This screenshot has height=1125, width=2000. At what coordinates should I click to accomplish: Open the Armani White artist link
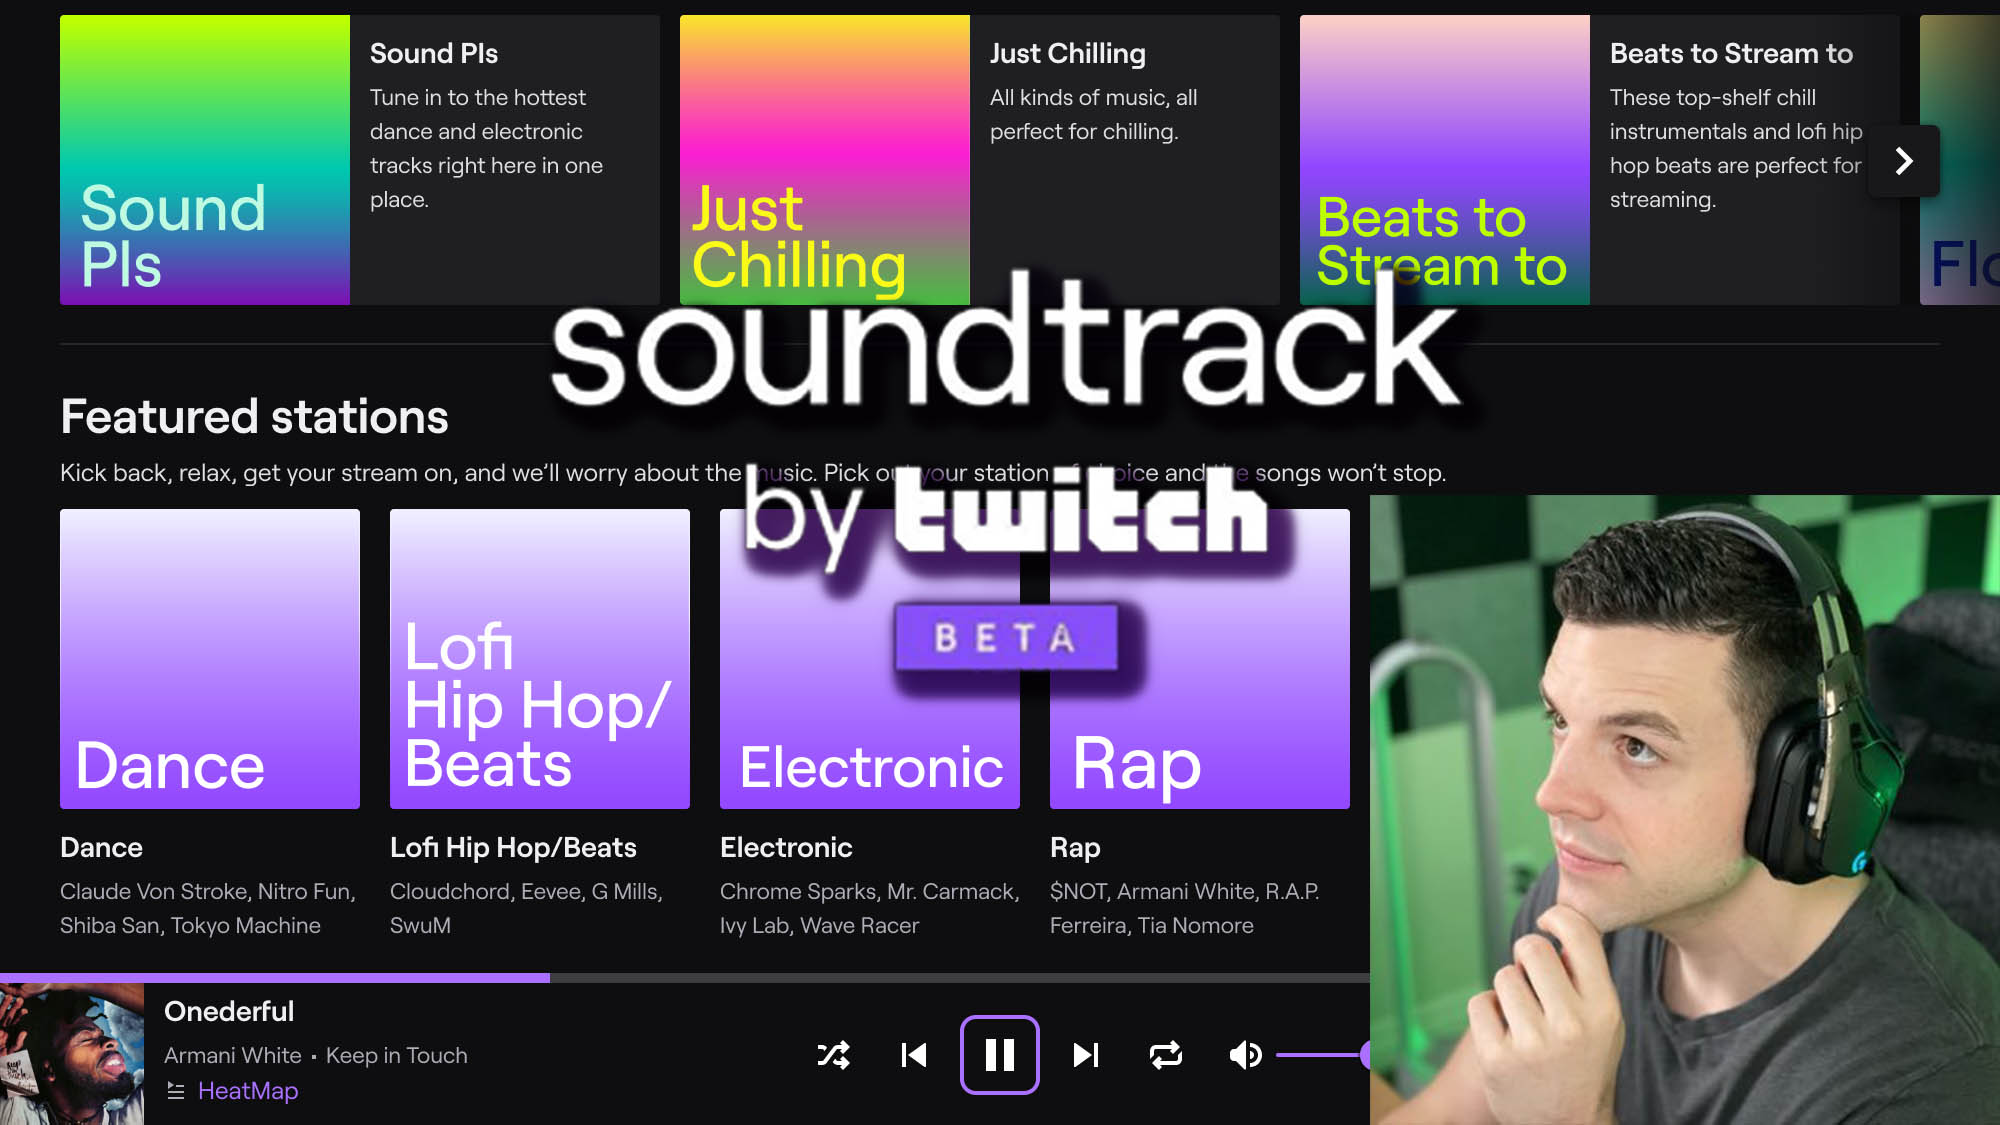pos(233,1055)
